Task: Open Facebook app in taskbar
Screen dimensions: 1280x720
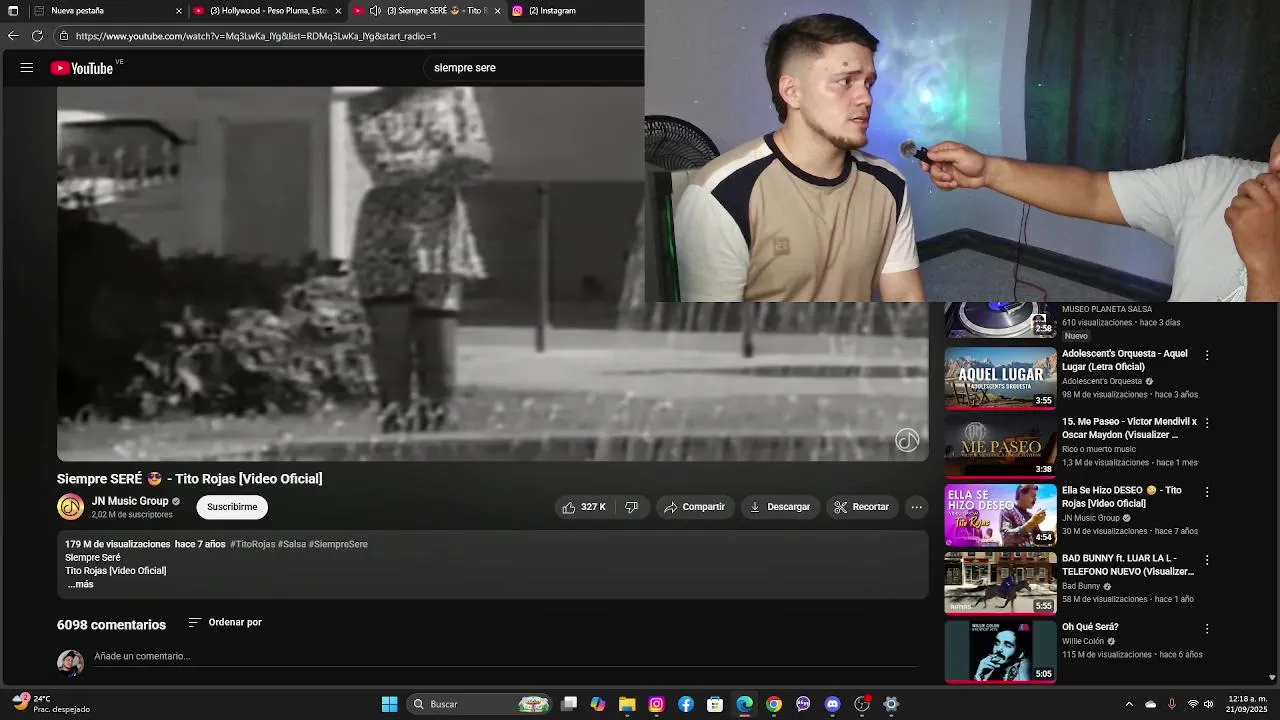Action: pos(686,704)
